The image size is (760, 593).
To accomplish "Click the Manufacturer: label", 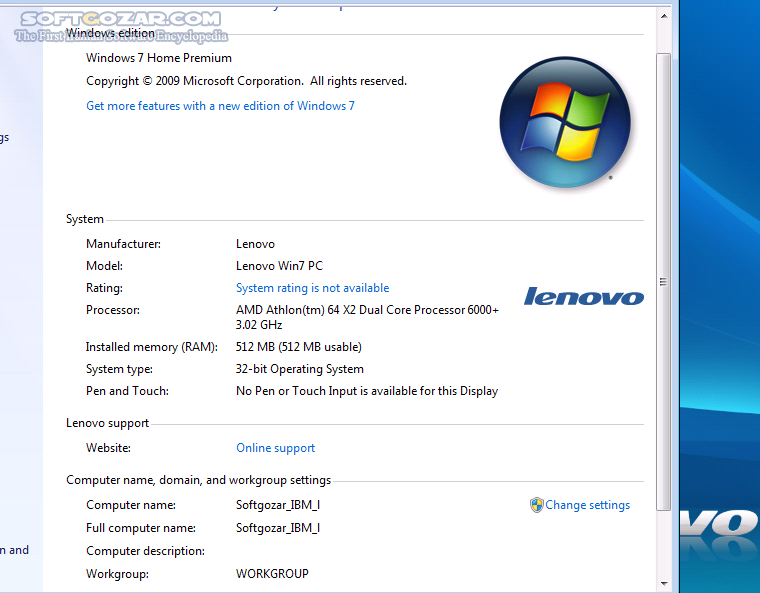I will [124, 244].
